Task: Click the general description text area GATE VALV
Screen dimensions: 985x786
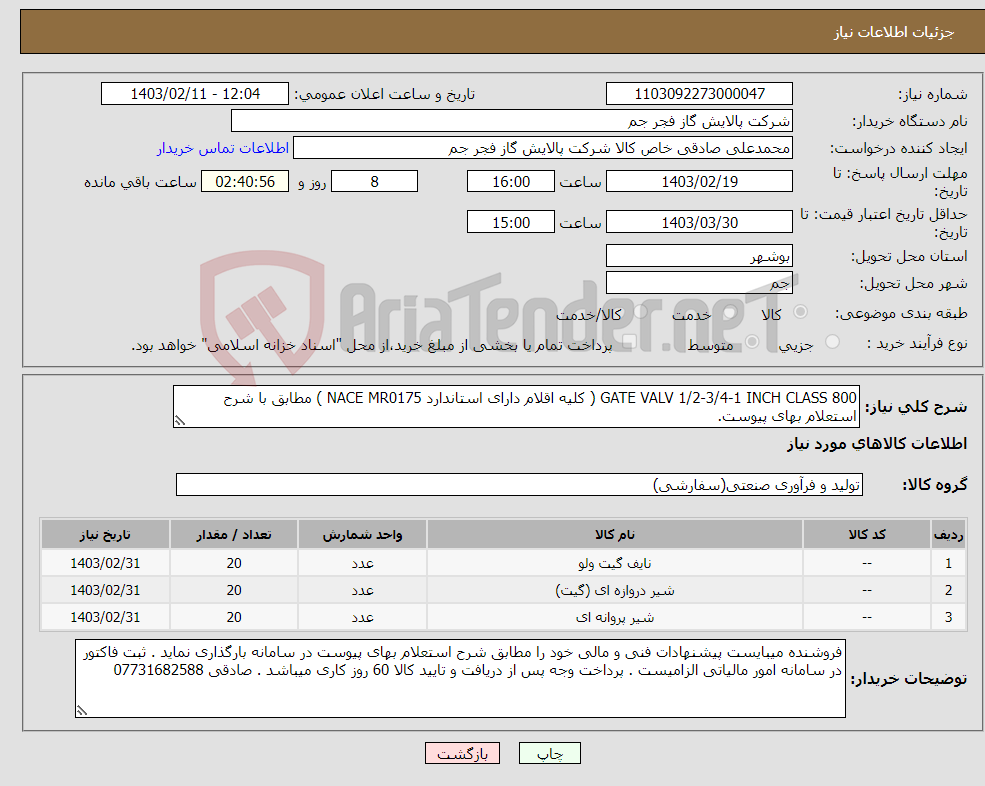Action: pyautogui.click(x=516, y=407)
